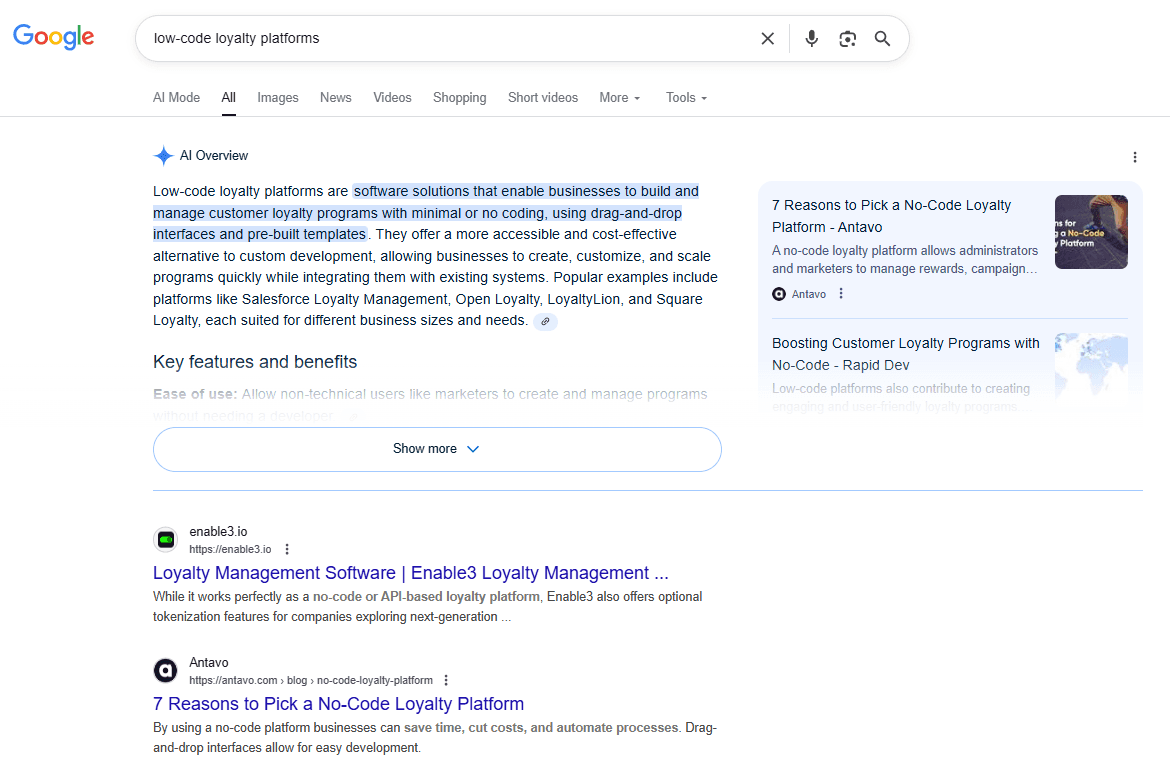Click the enable3.io site name

(218, 532)
